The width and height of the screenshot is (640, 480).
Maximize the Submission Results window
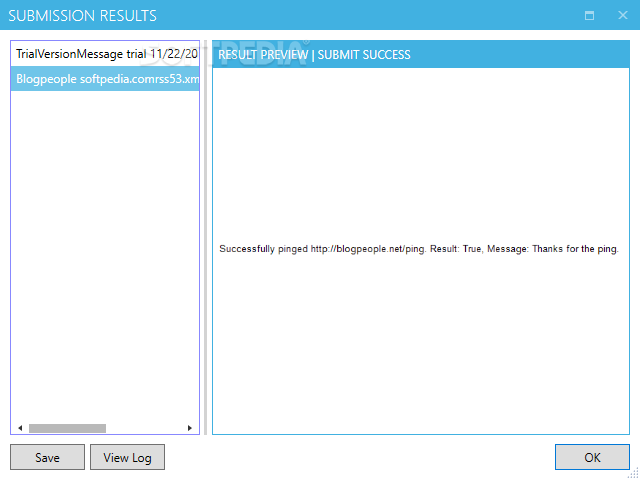589,16
